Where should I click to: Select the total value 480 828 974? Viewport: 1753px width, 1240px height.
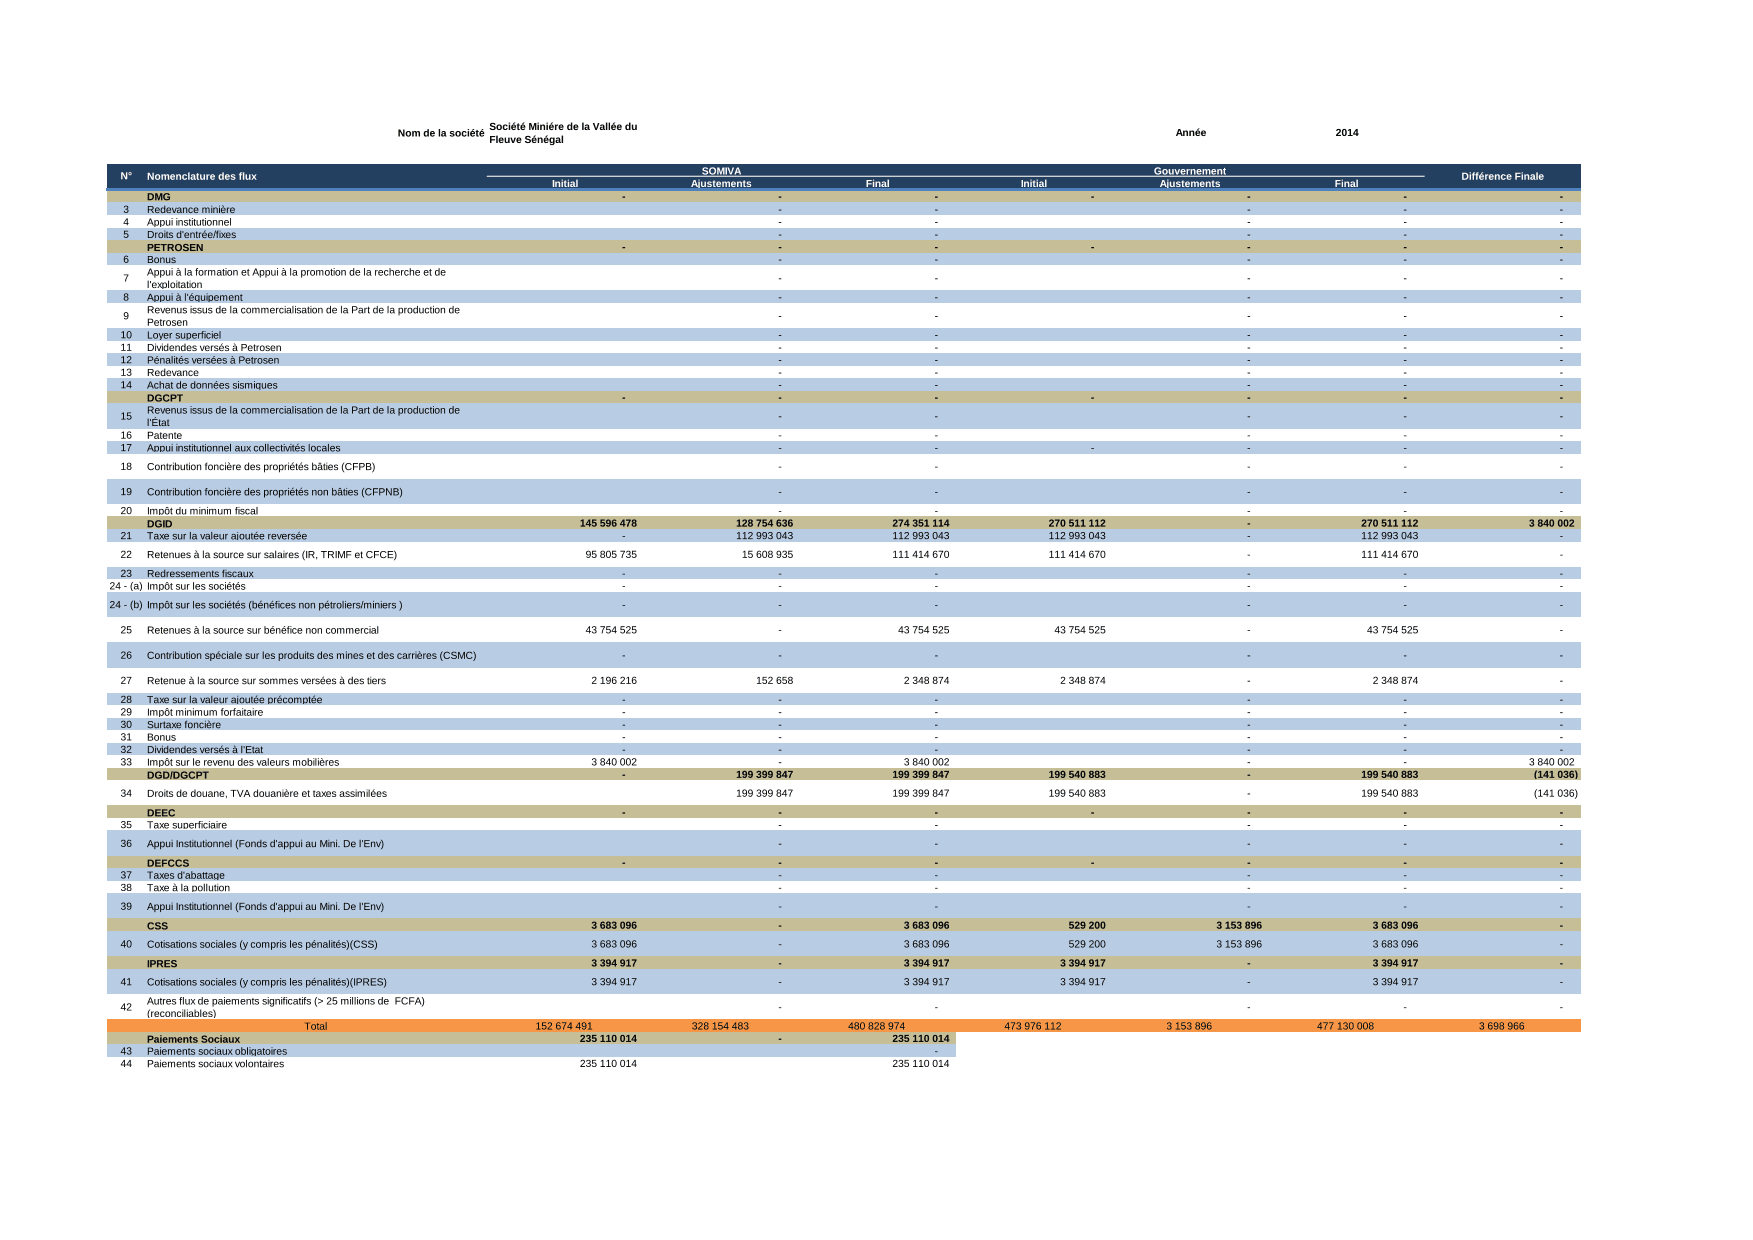pos(876,1026)
